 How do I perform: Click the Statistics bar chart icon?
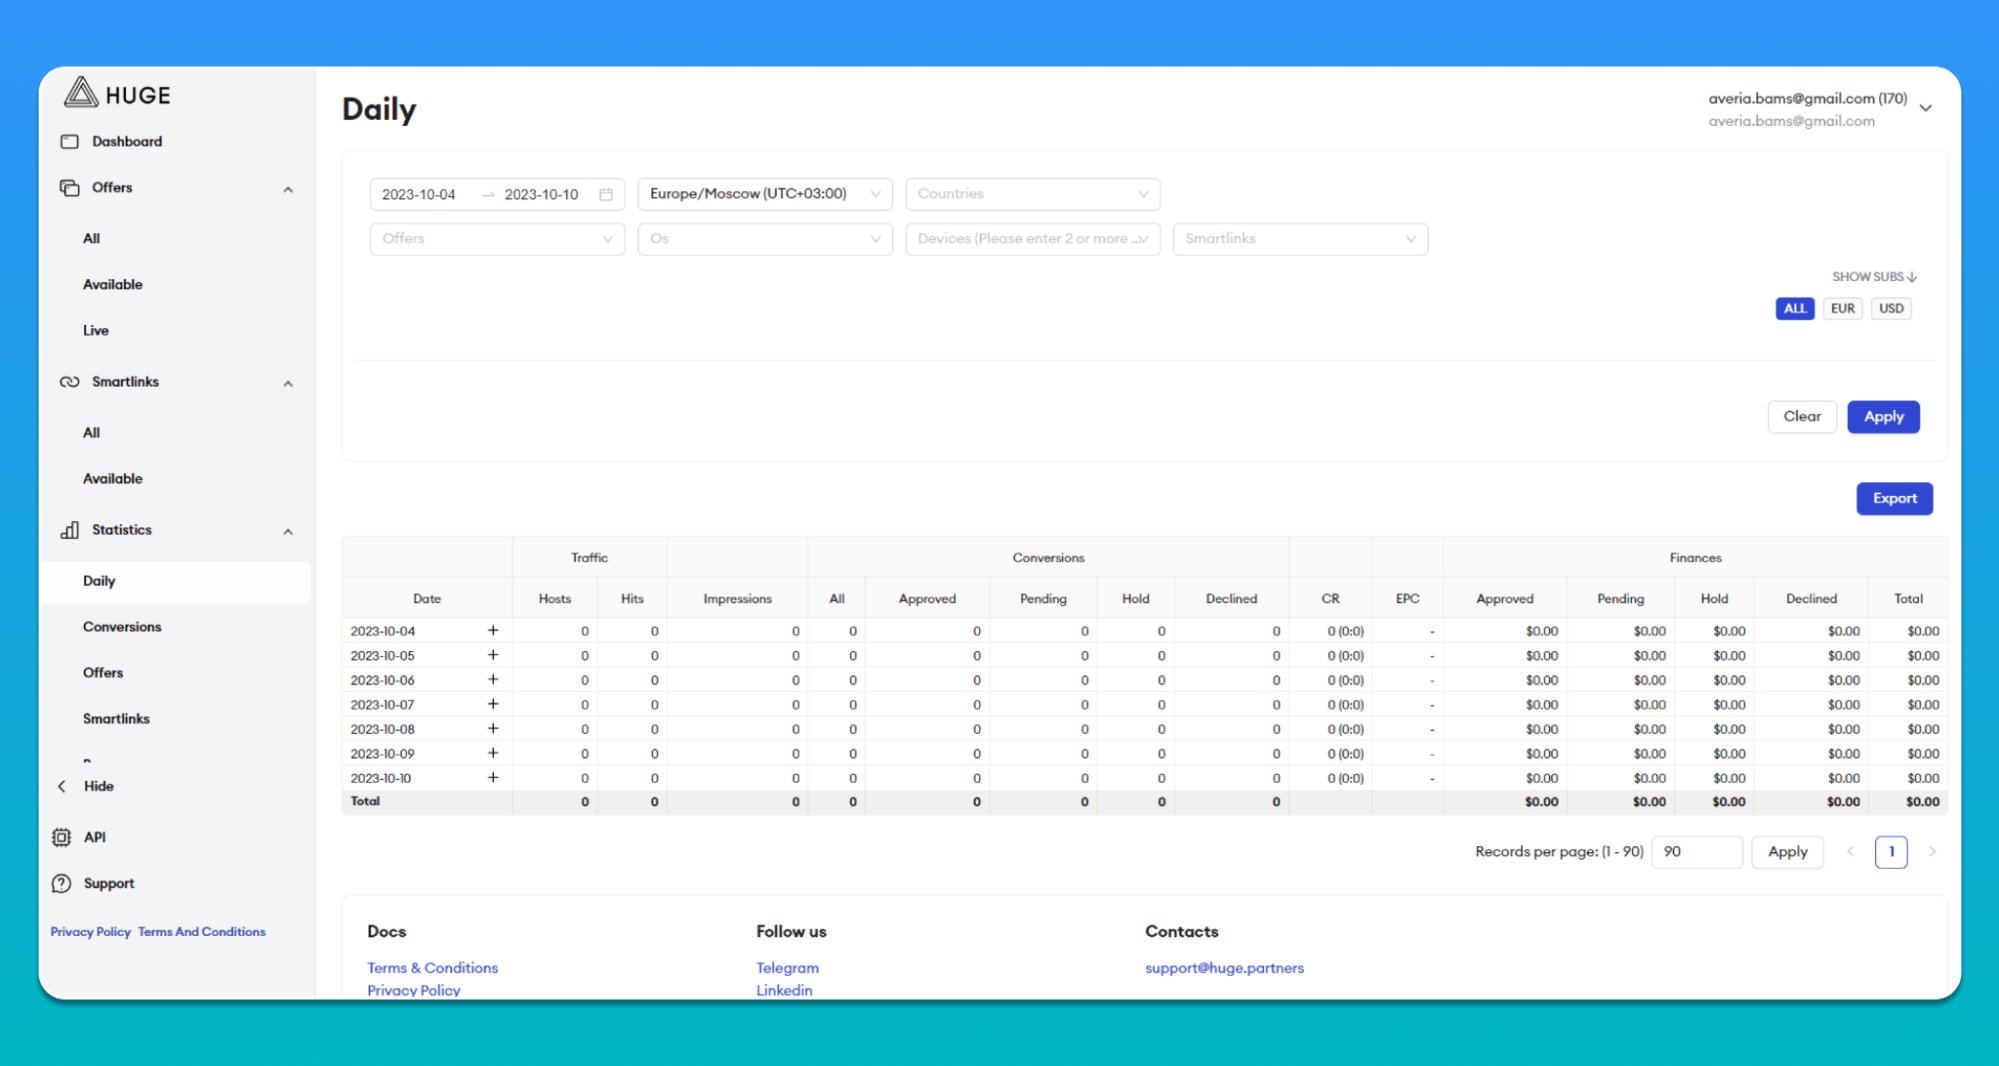[69, 530]
